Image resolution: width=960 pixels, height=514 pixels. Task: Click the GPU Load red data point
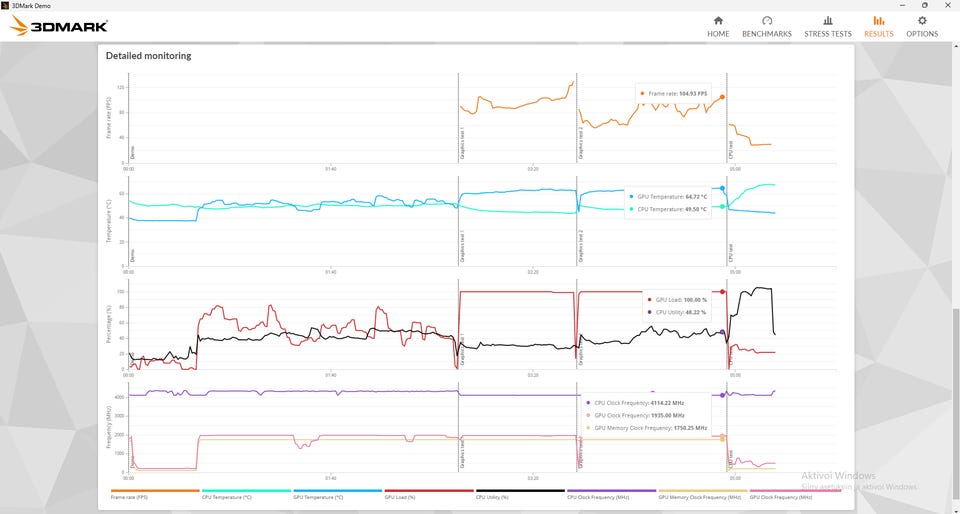pyautogui.click(x=722, y=292)
